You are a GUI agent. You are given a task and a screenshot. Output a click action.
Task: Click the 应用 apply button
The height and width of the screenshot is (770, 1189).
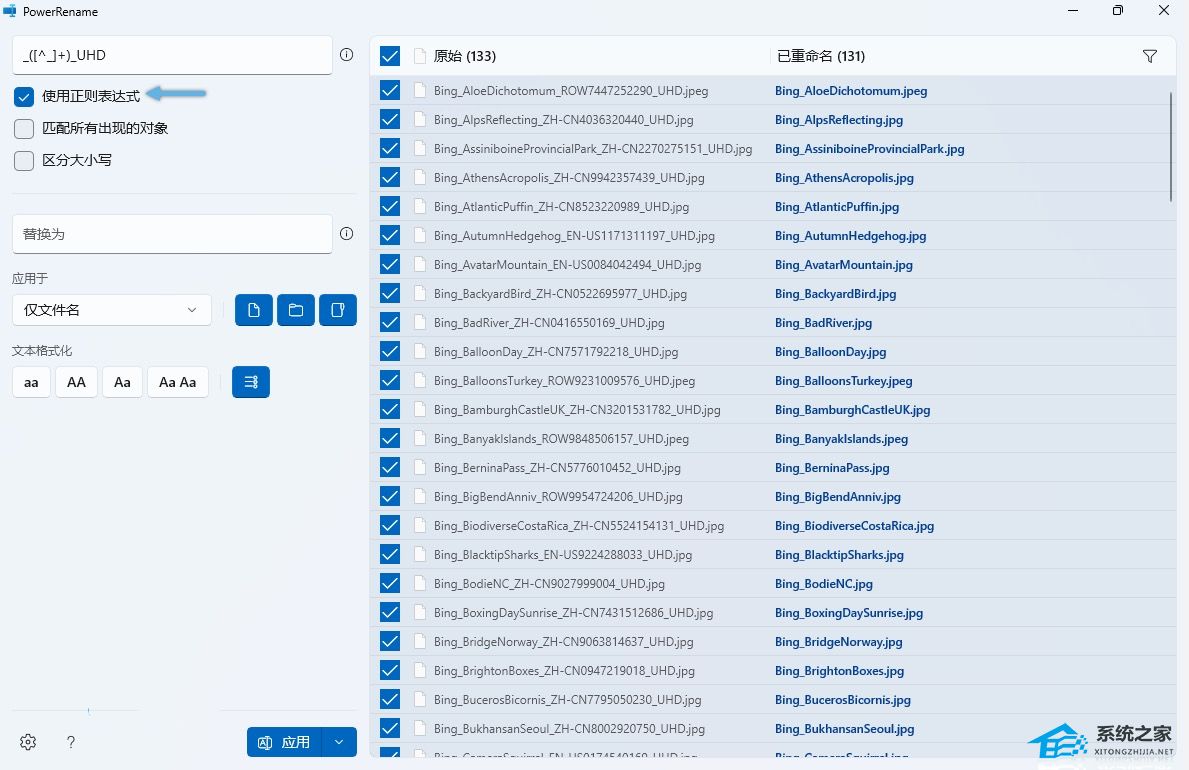click(x=284, y=742)
